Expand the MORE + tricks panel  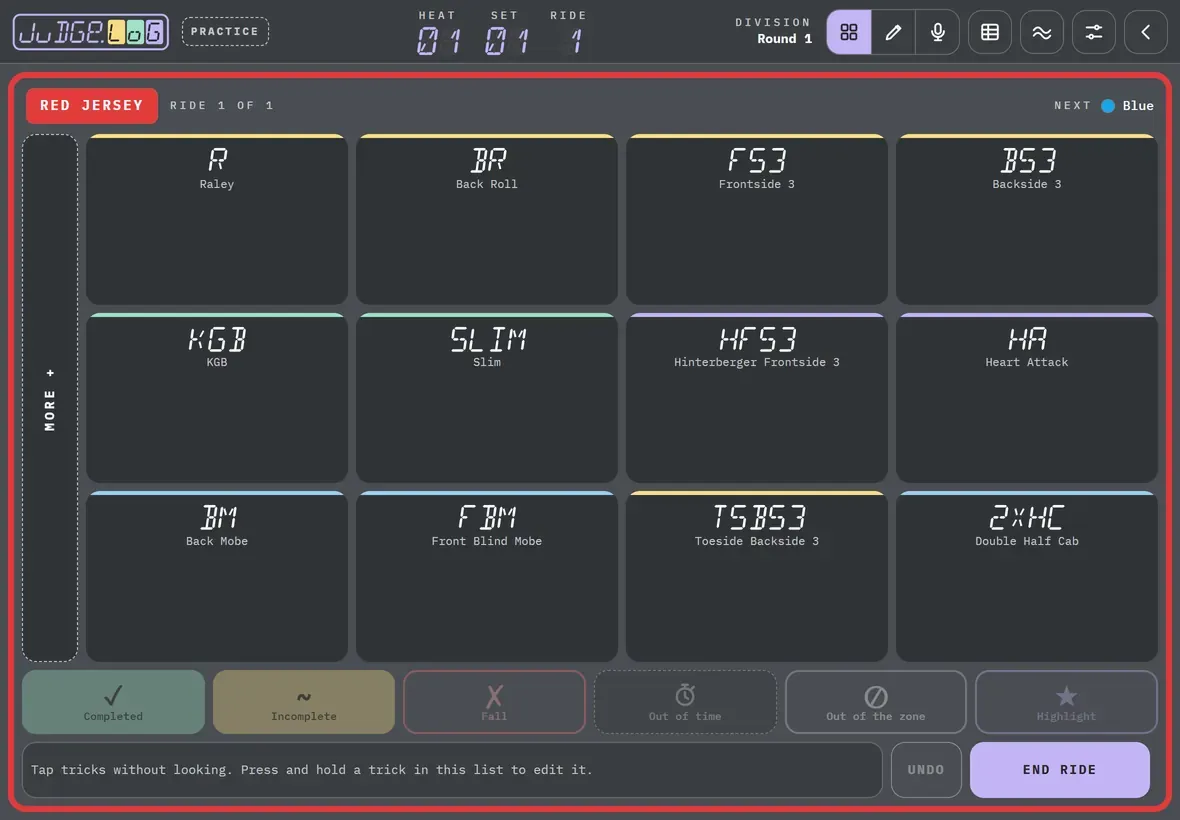click(50, 398)
